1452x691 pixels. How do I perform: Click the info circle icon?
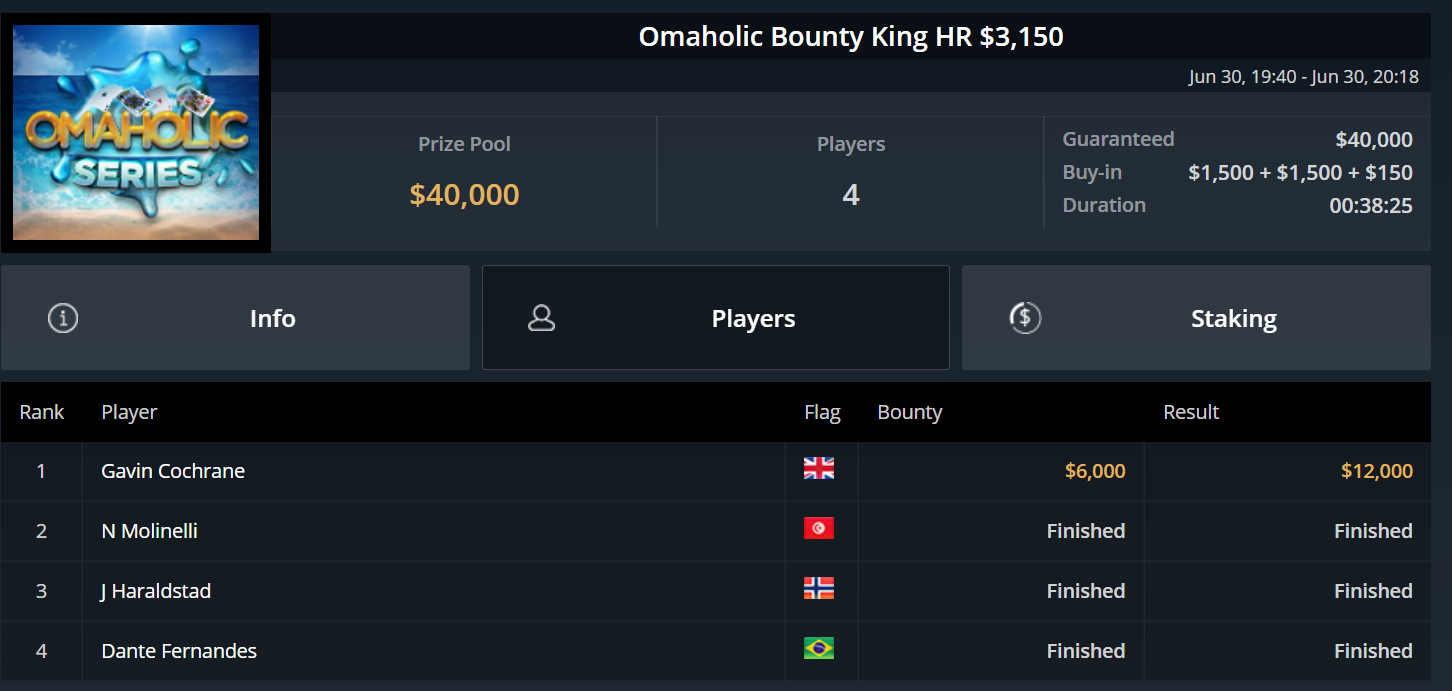click(x=63, y=318)
